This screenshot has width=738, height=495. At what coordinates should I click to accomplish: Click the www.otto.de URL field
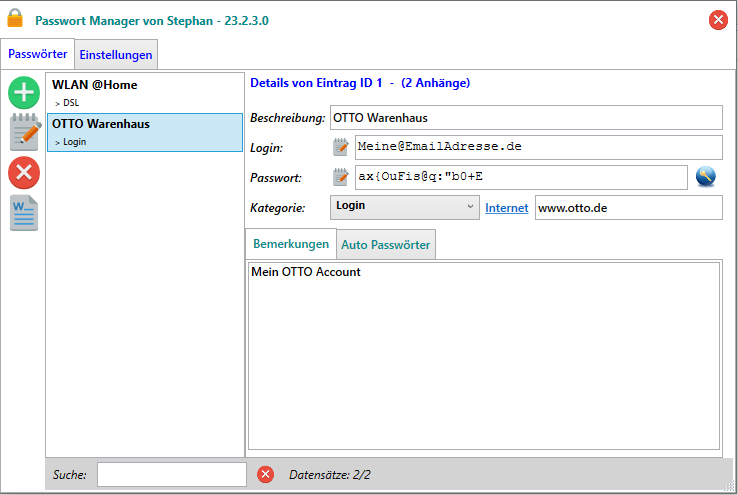tap(627, 208)
